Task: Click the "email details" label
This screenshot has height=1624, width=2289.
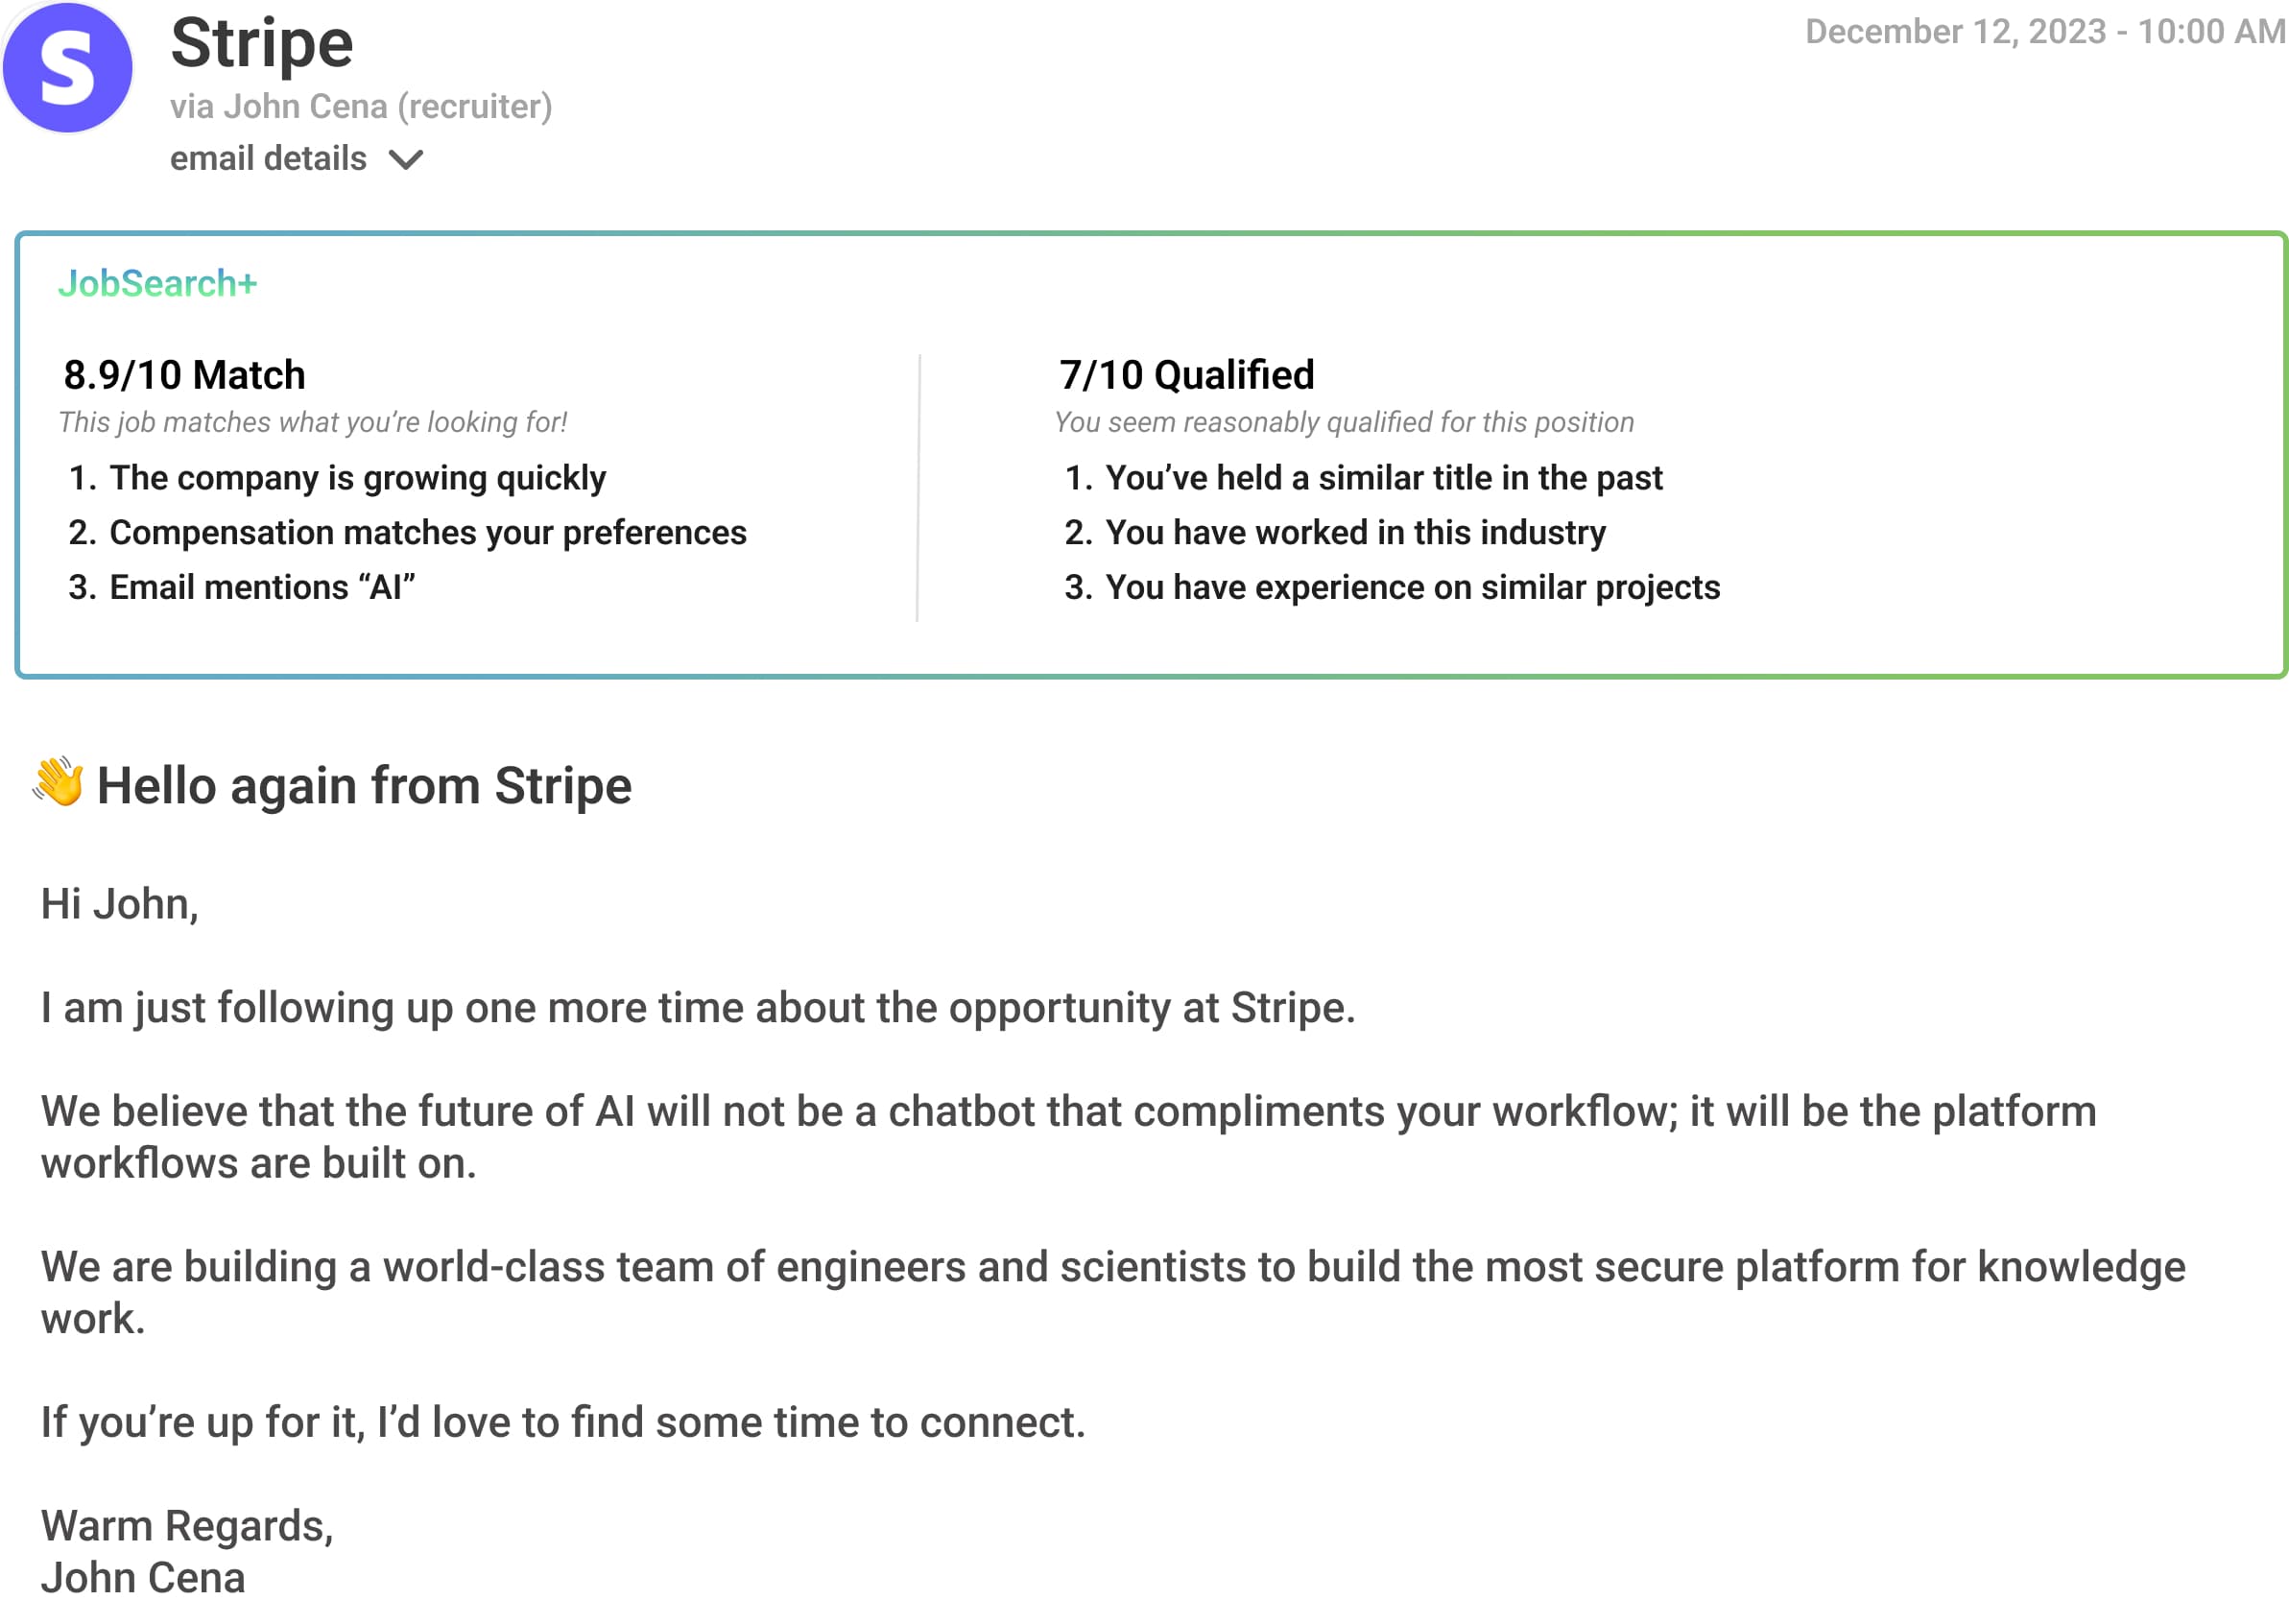Action: pyautogui.click(x=268, y=159)
